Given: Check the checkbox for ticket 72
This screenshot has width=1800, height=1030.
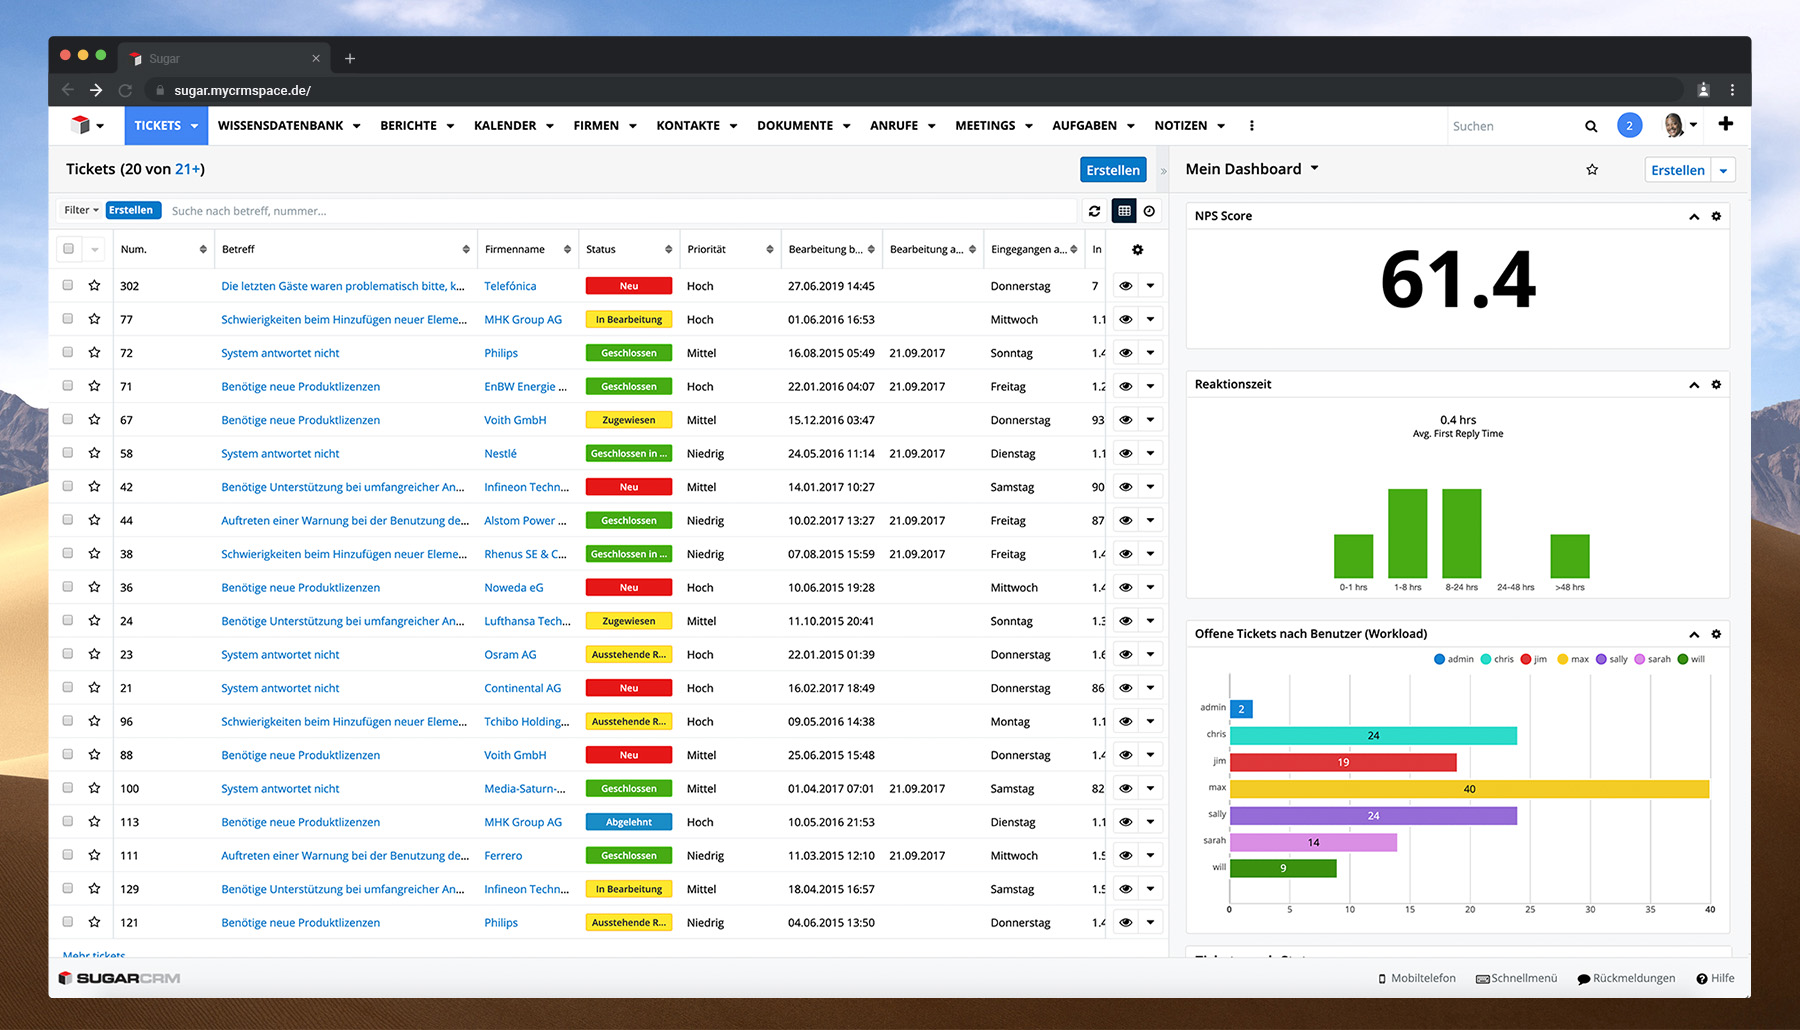Looking at the screenshot, I should click(x=68, y=352).
